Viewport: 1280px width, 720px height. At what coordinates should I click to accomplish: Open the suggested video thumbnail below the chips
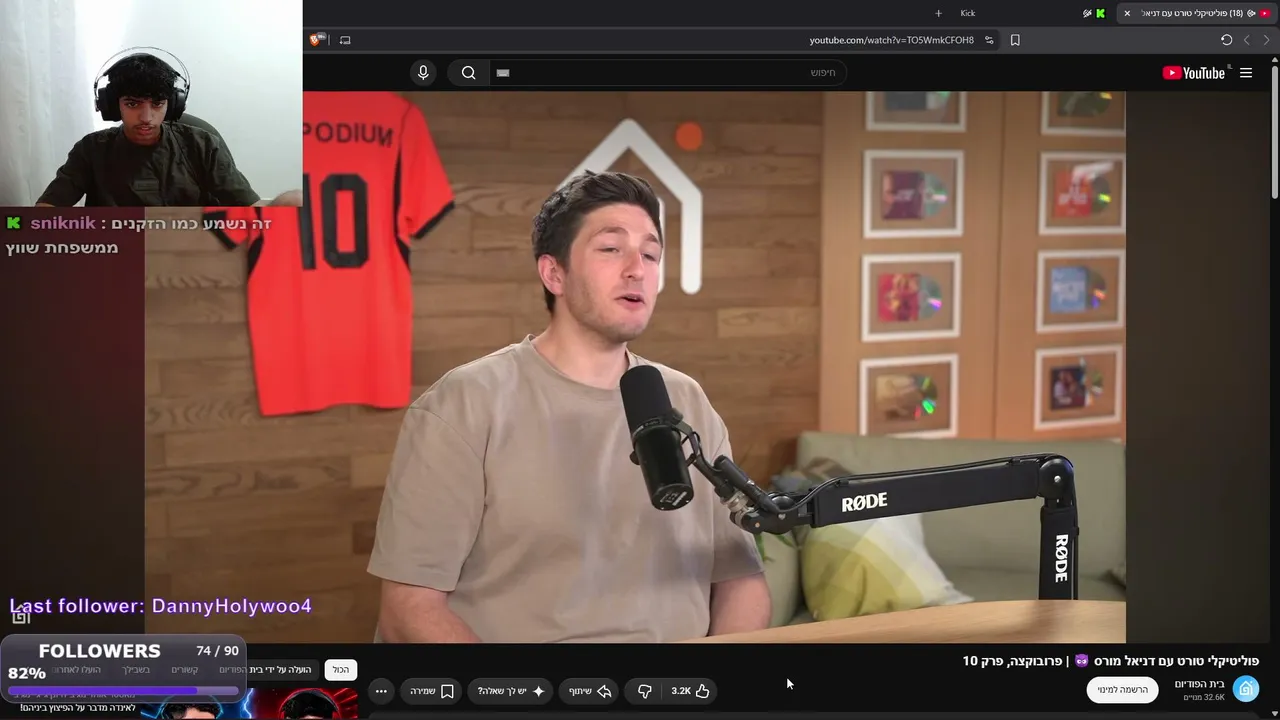250,703
